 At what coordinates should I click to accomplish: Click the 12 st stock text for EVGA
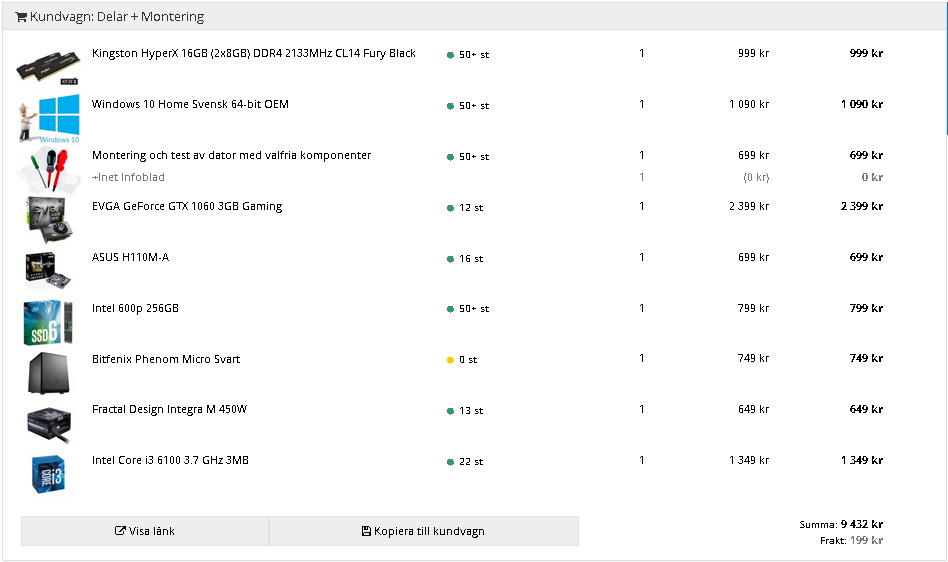point(471,208)
